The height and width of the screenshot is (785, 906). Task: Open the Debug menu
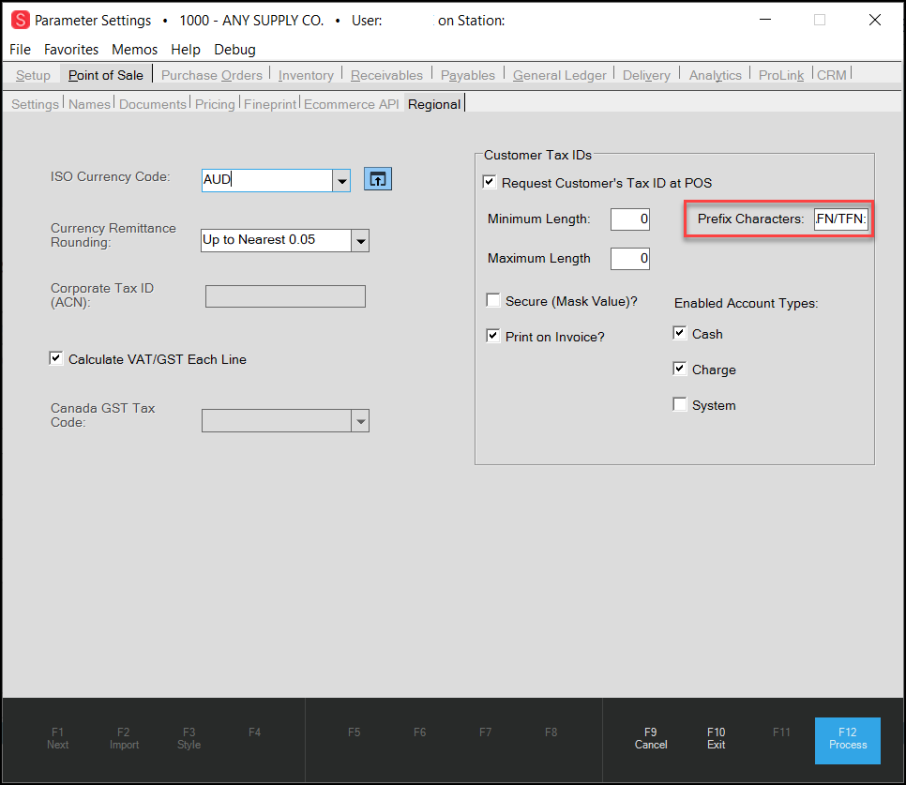pyautogui.click(x=235, y=50)
